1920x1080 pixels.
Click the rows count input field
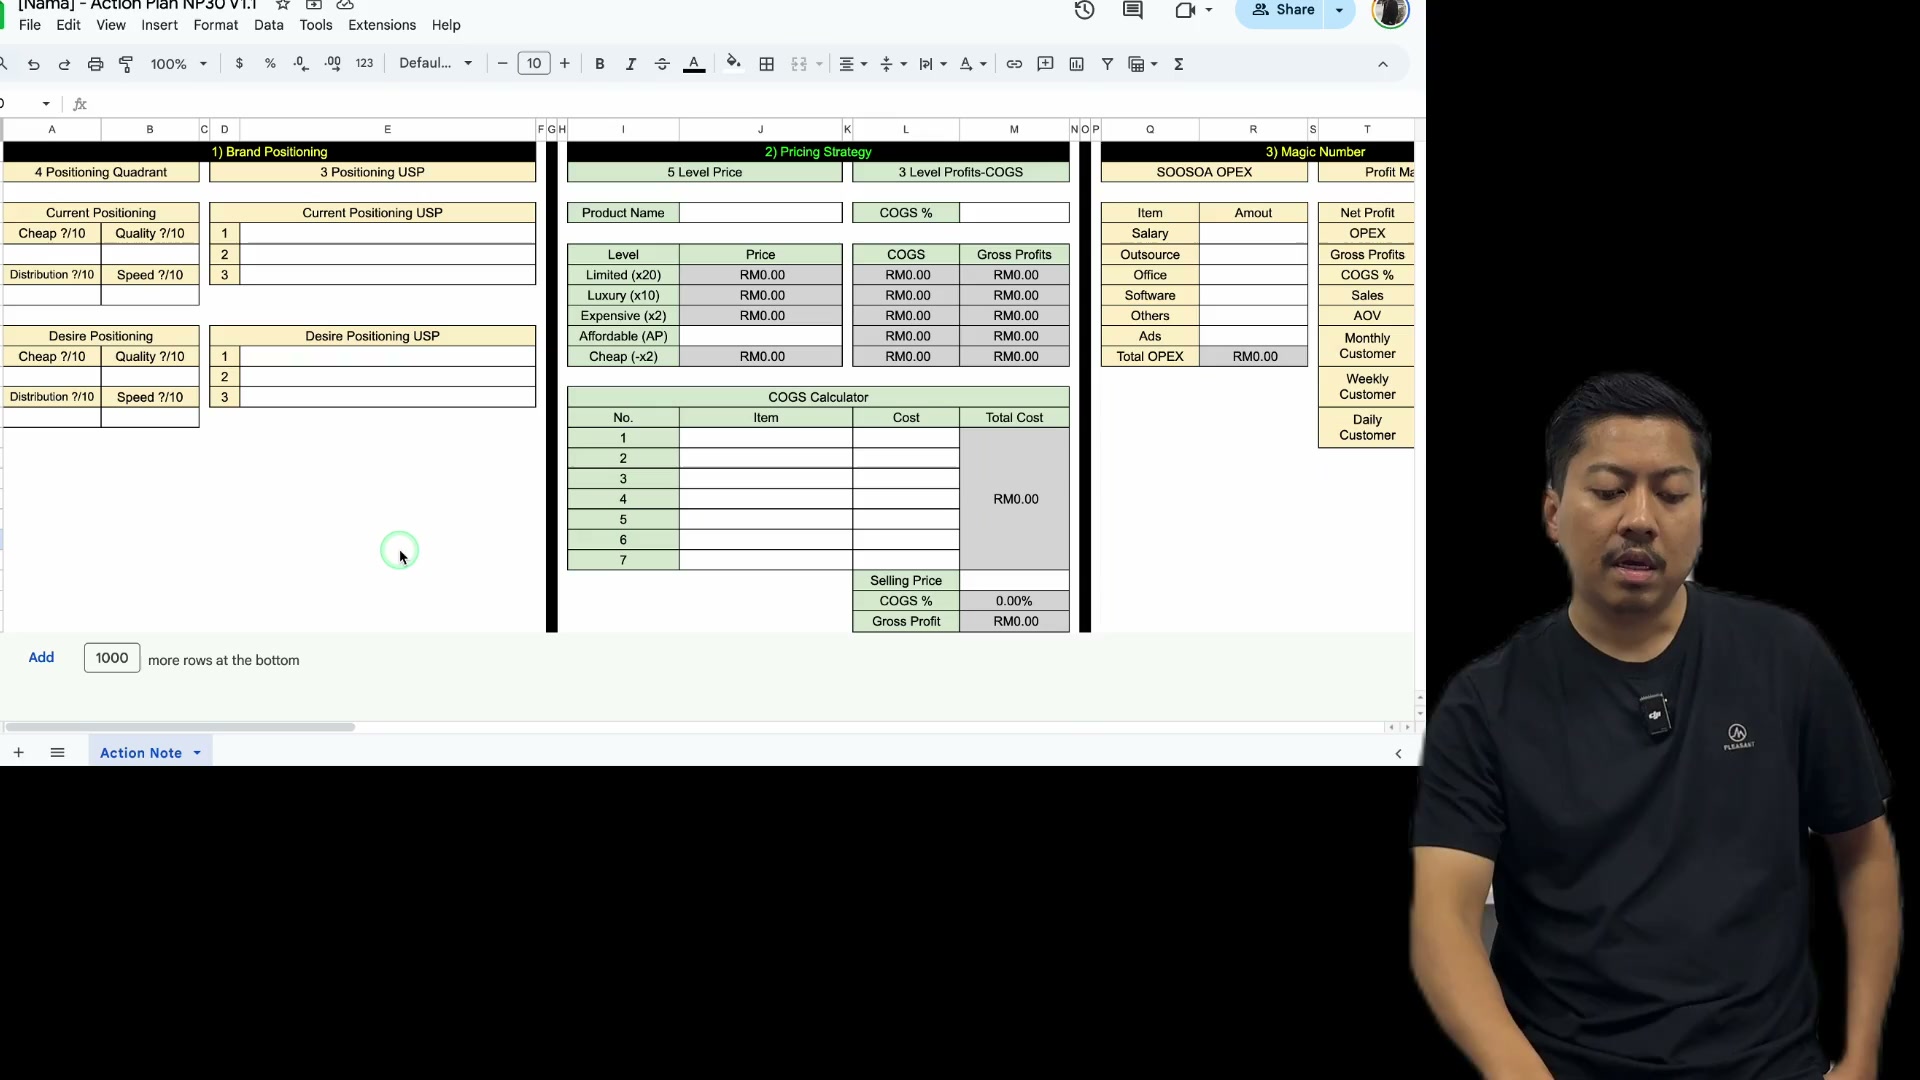(x=112, y=658)
